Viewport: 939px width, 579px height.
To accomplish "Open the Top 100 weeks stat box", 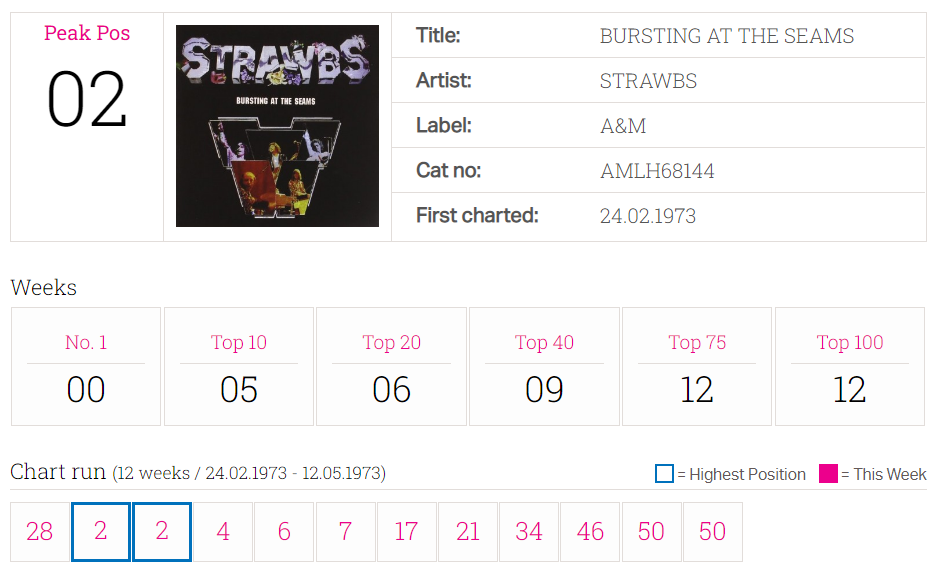I will (x=850, y=366).
